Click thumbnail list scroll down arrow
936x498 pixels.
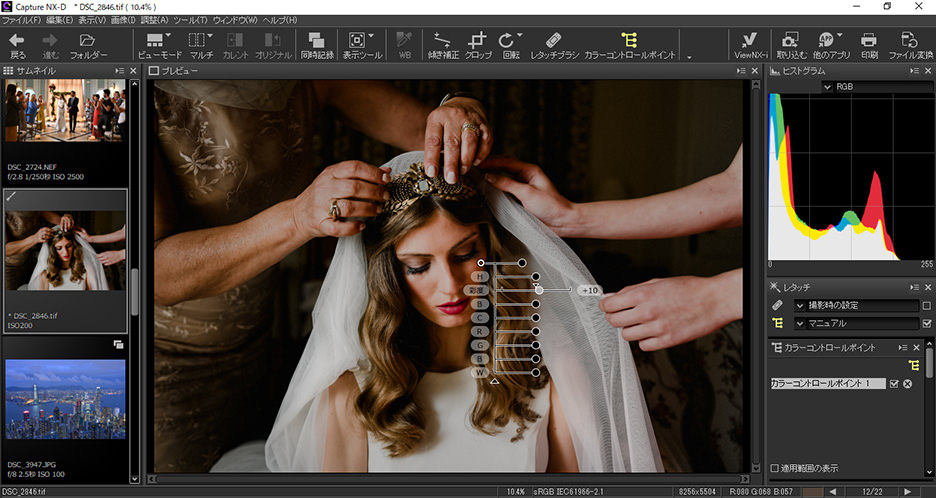(134, 479)
